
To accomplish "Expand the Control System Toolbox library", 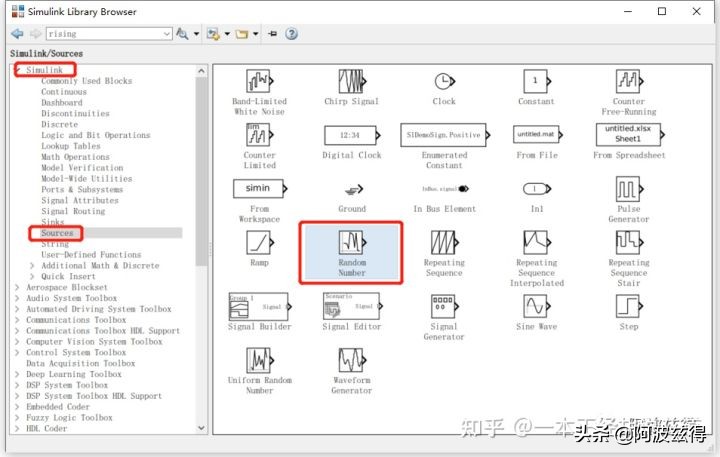I will click(17, 353).
